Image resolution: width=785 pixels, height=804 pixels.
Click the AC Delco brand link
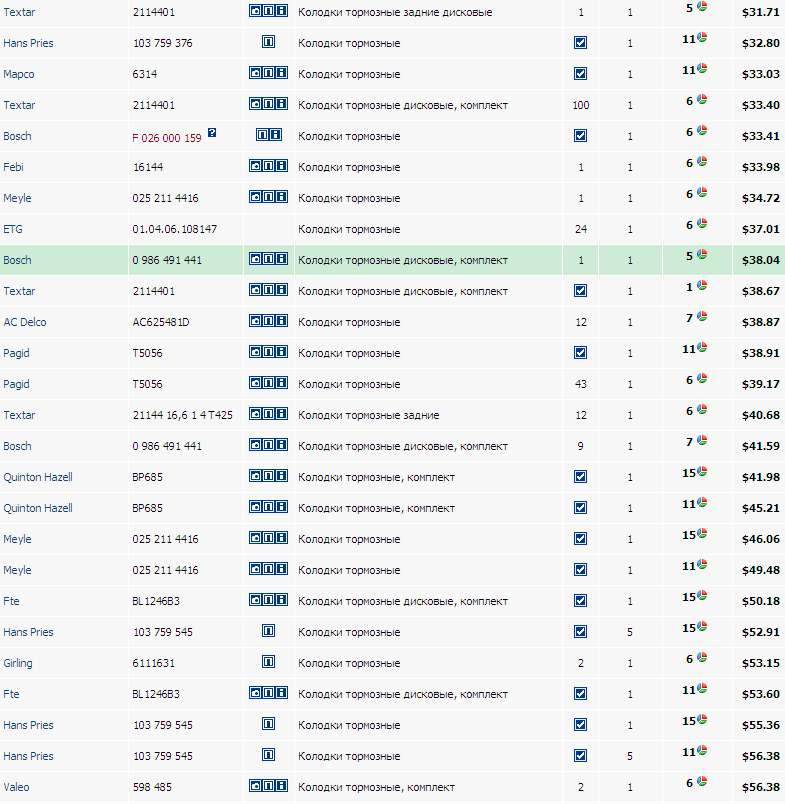coord(25,322)
